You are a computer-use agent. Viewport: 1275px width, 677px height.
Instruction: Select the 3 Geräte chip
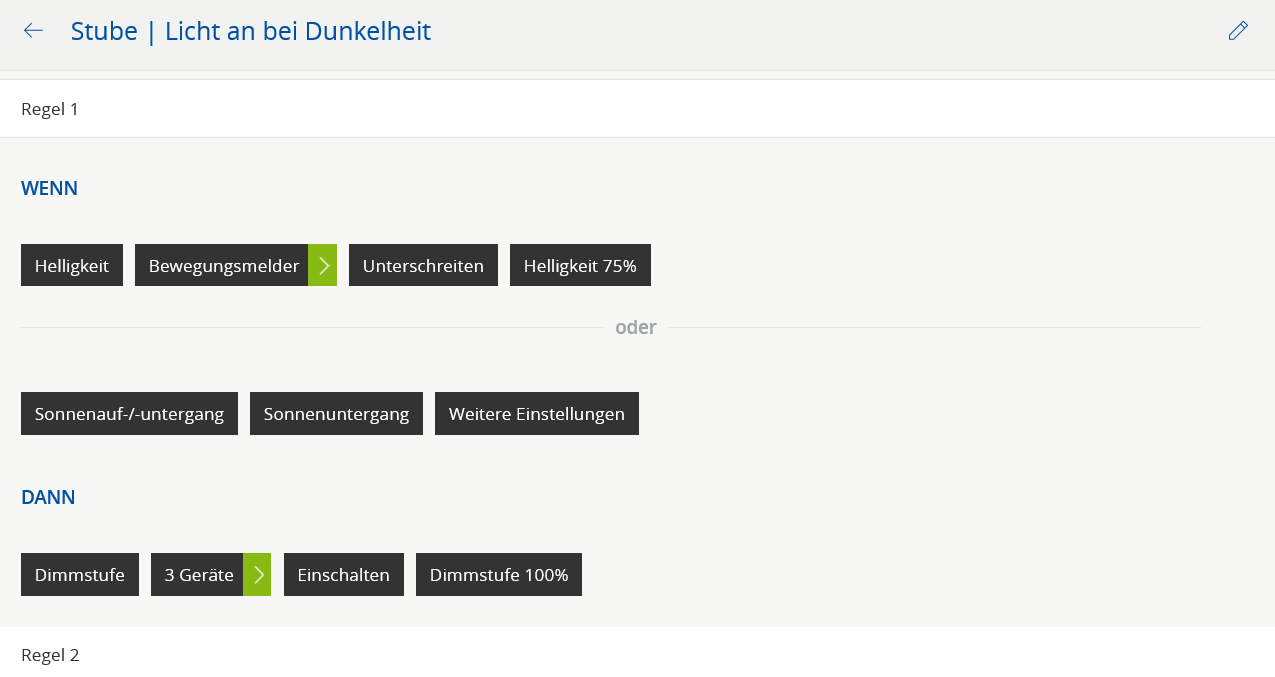[x=198, y=575]
